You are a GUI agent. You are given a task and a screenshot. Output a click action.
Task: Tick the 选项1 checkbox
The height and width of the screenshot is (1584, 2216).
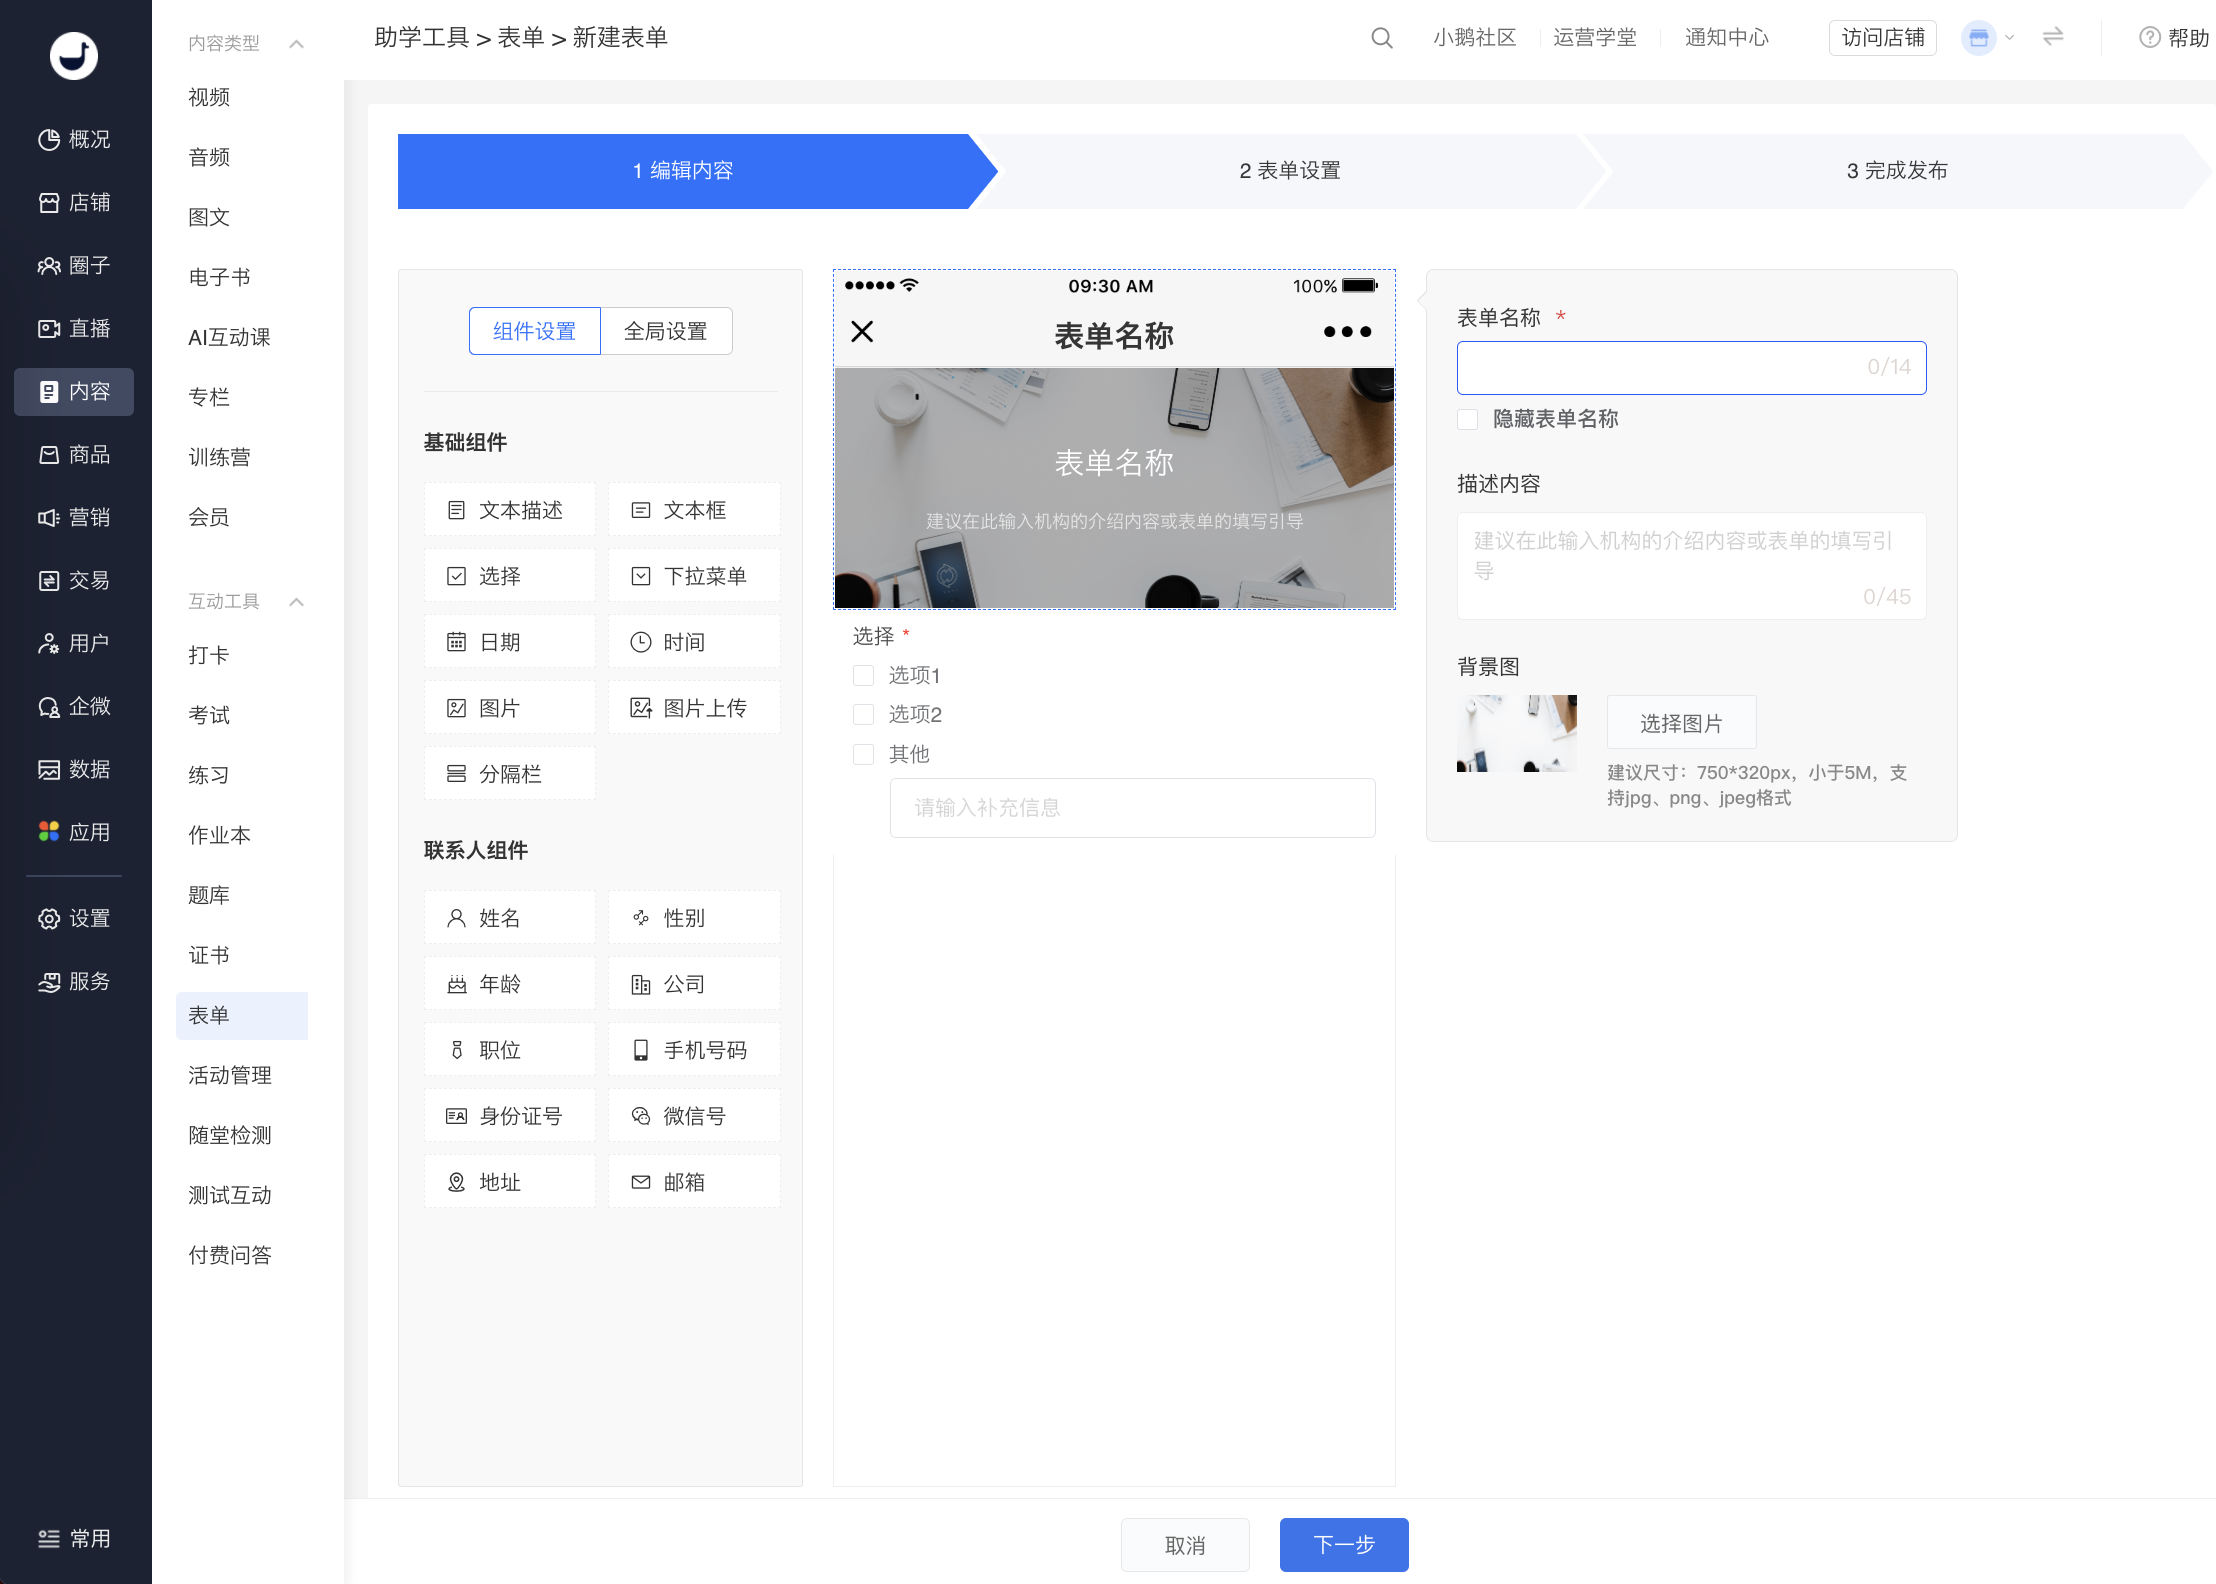pos(863,676)
